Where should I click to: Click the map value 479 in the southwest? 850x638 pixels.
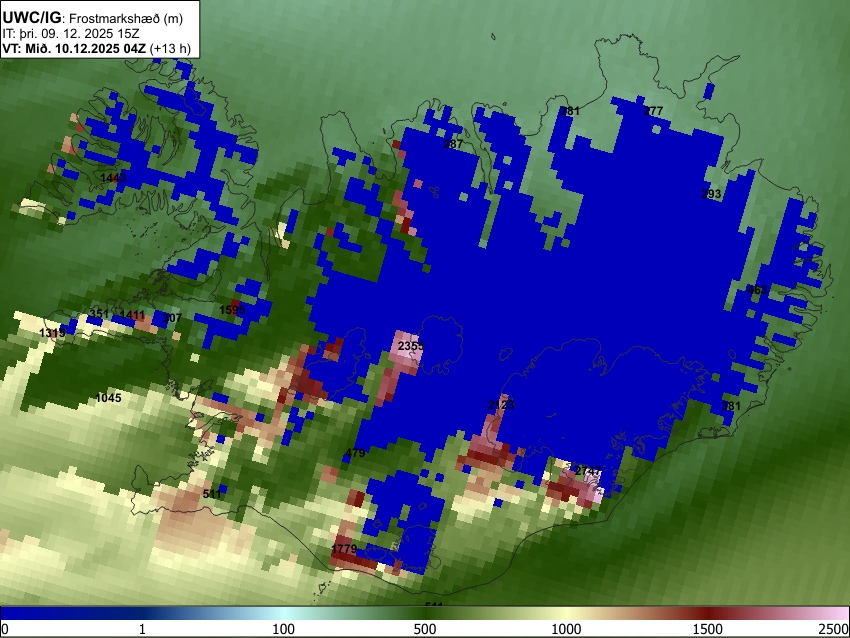tap(355, 453)
